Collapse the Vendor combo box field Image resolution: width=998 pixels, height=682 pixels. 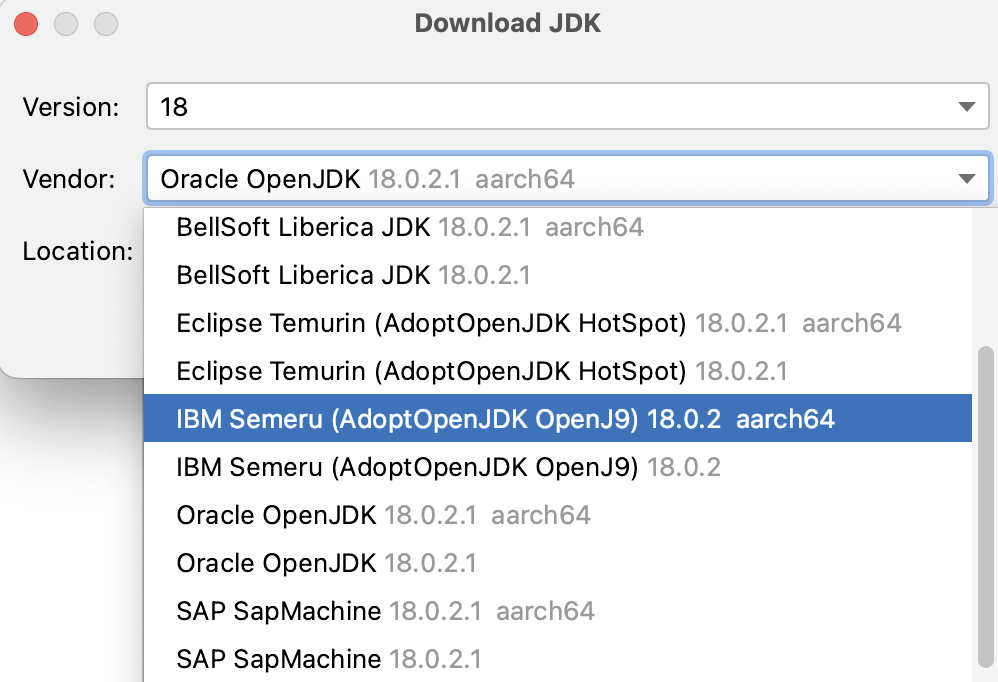point(550,180)
